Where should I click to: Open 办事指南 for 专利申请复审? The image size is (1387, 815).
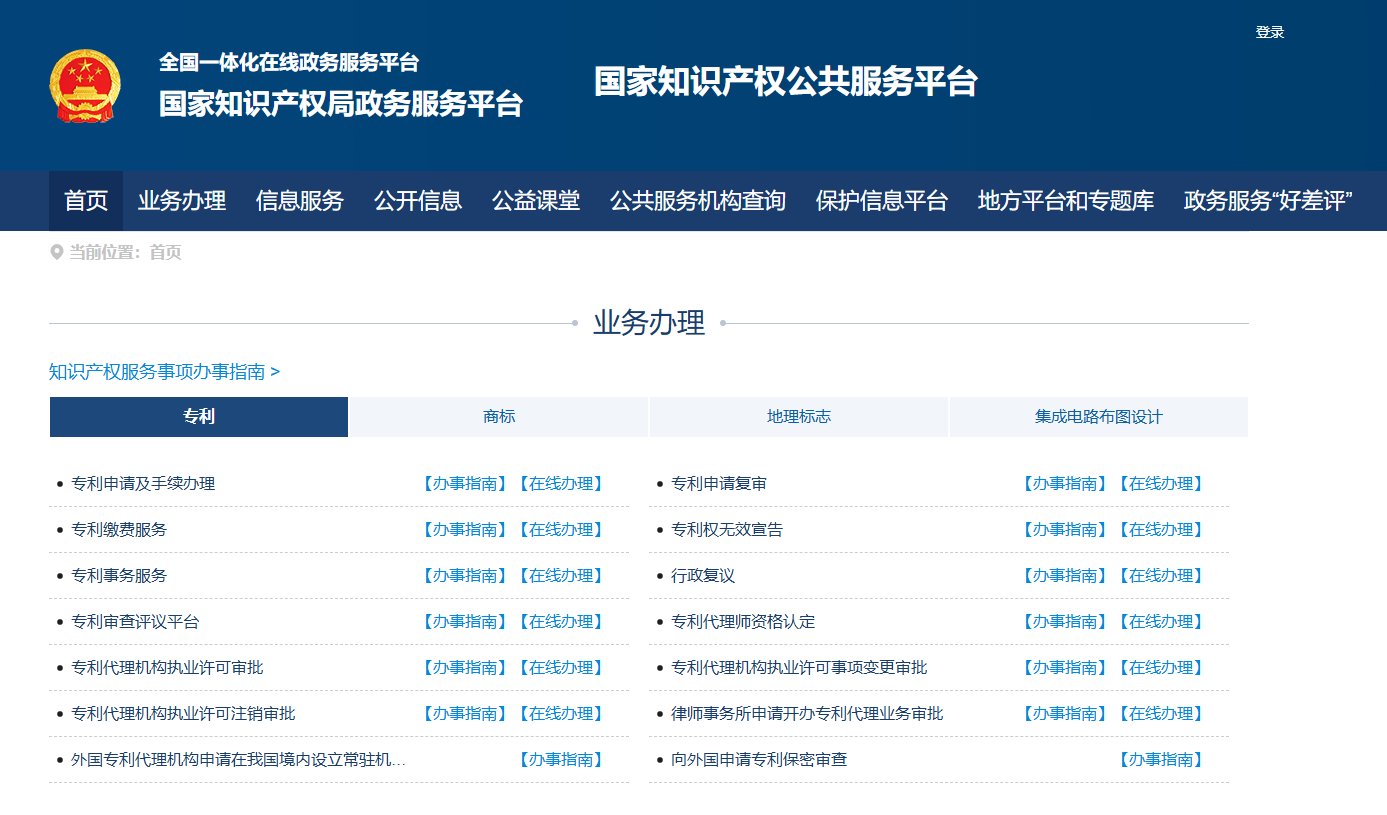click(1063, 483)
